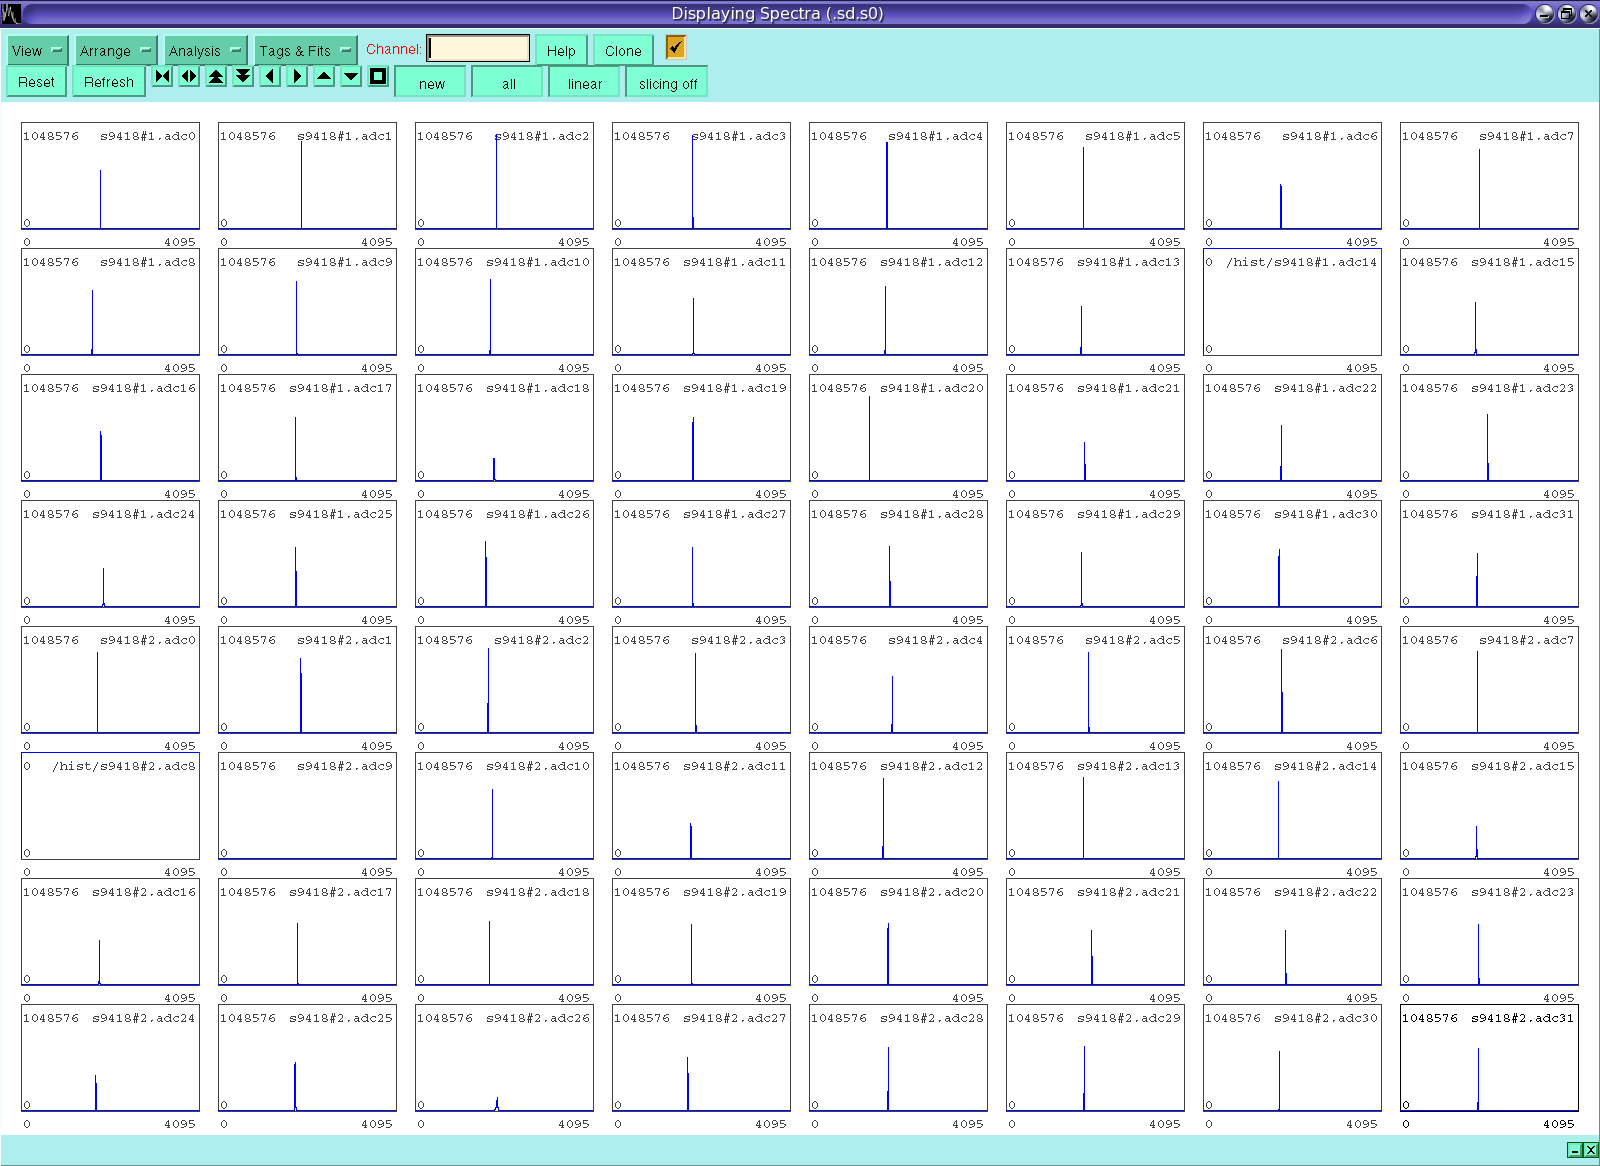This screenshot has width=1600, height=1166.
Task: Select the s9418#1.adc20 spectrum plot
Action: (898, 428)
